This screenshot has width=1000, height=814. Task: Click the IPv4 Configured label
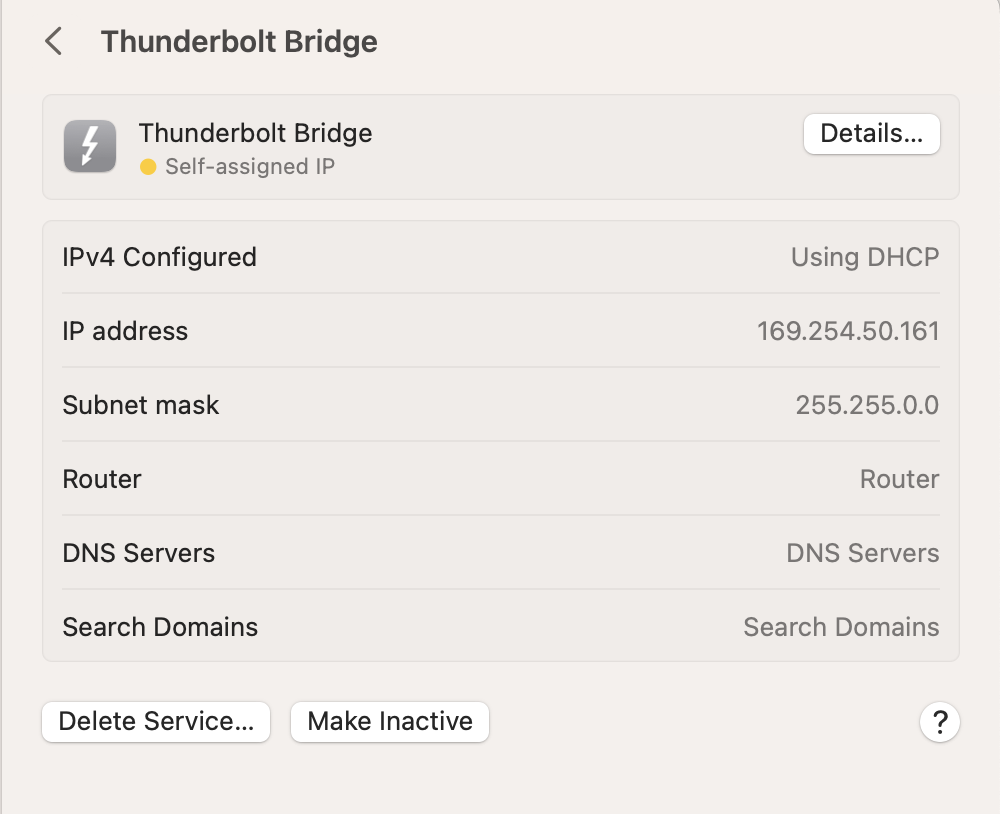(x=160, y=257)
